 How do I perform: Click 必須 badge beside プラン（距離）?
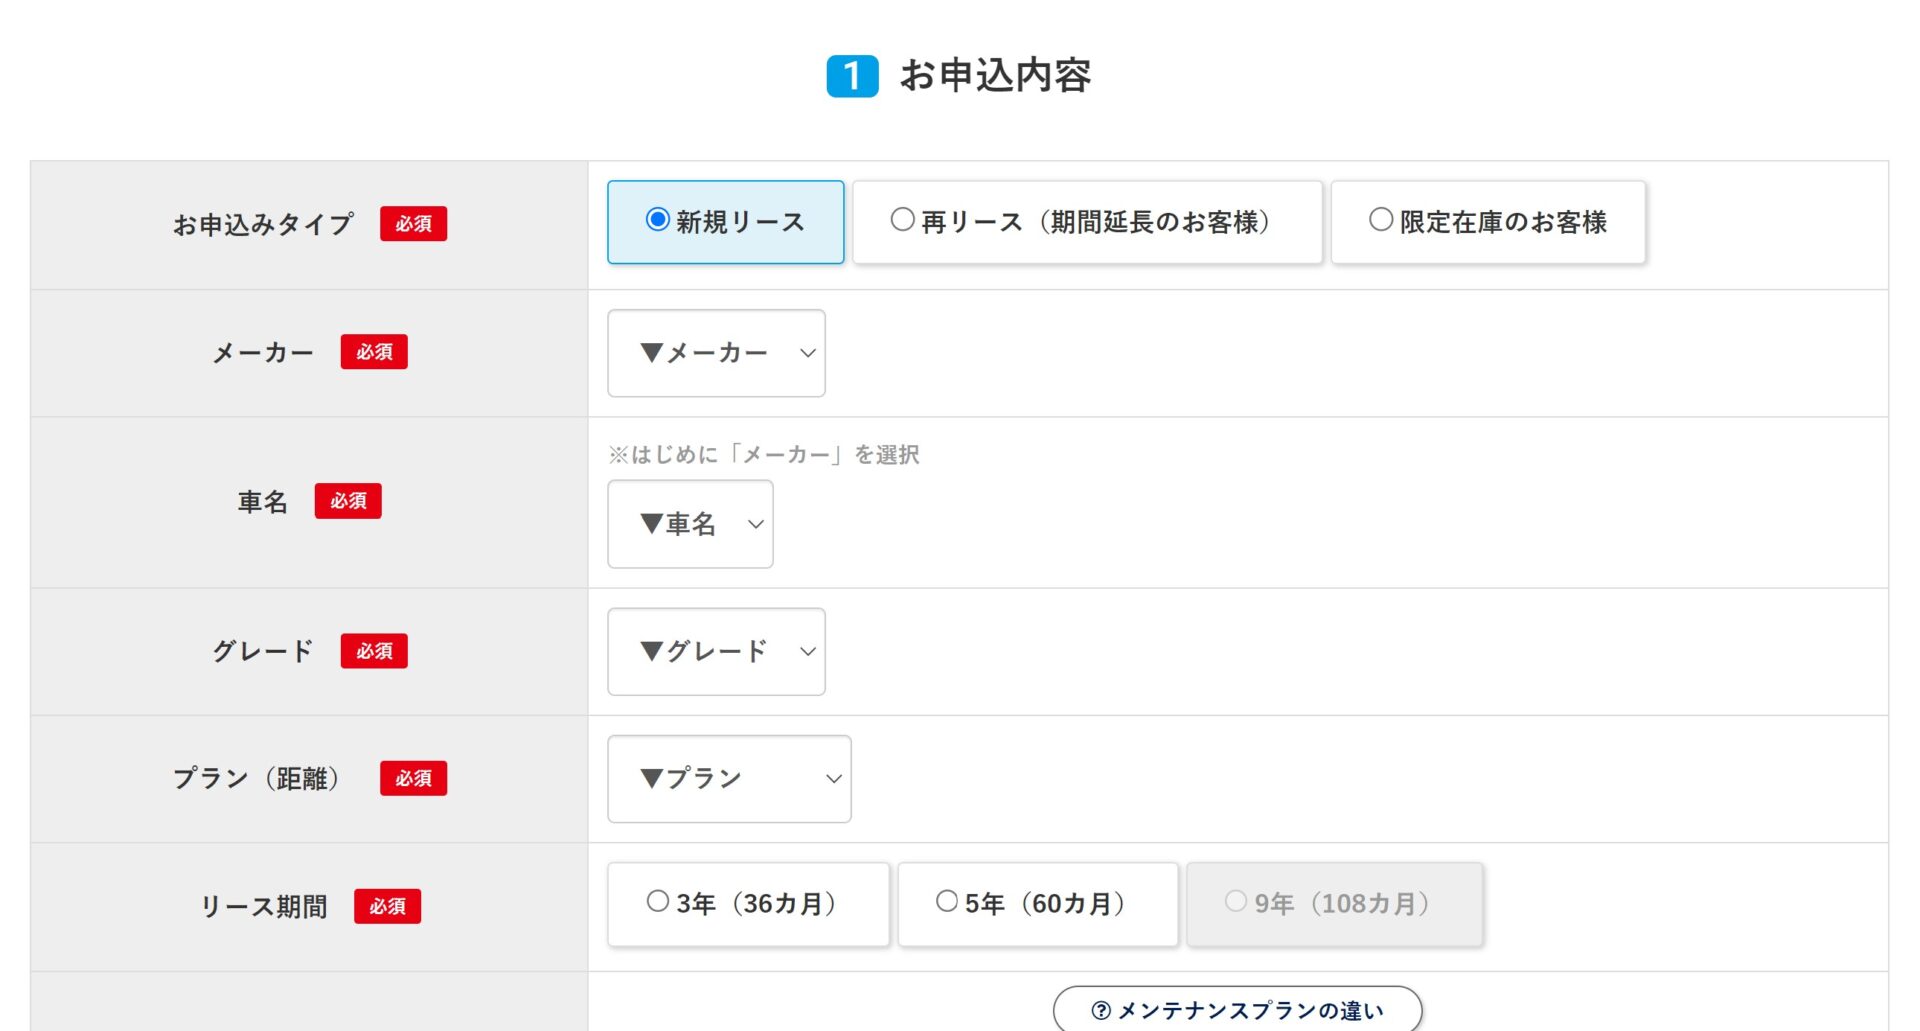413,778
